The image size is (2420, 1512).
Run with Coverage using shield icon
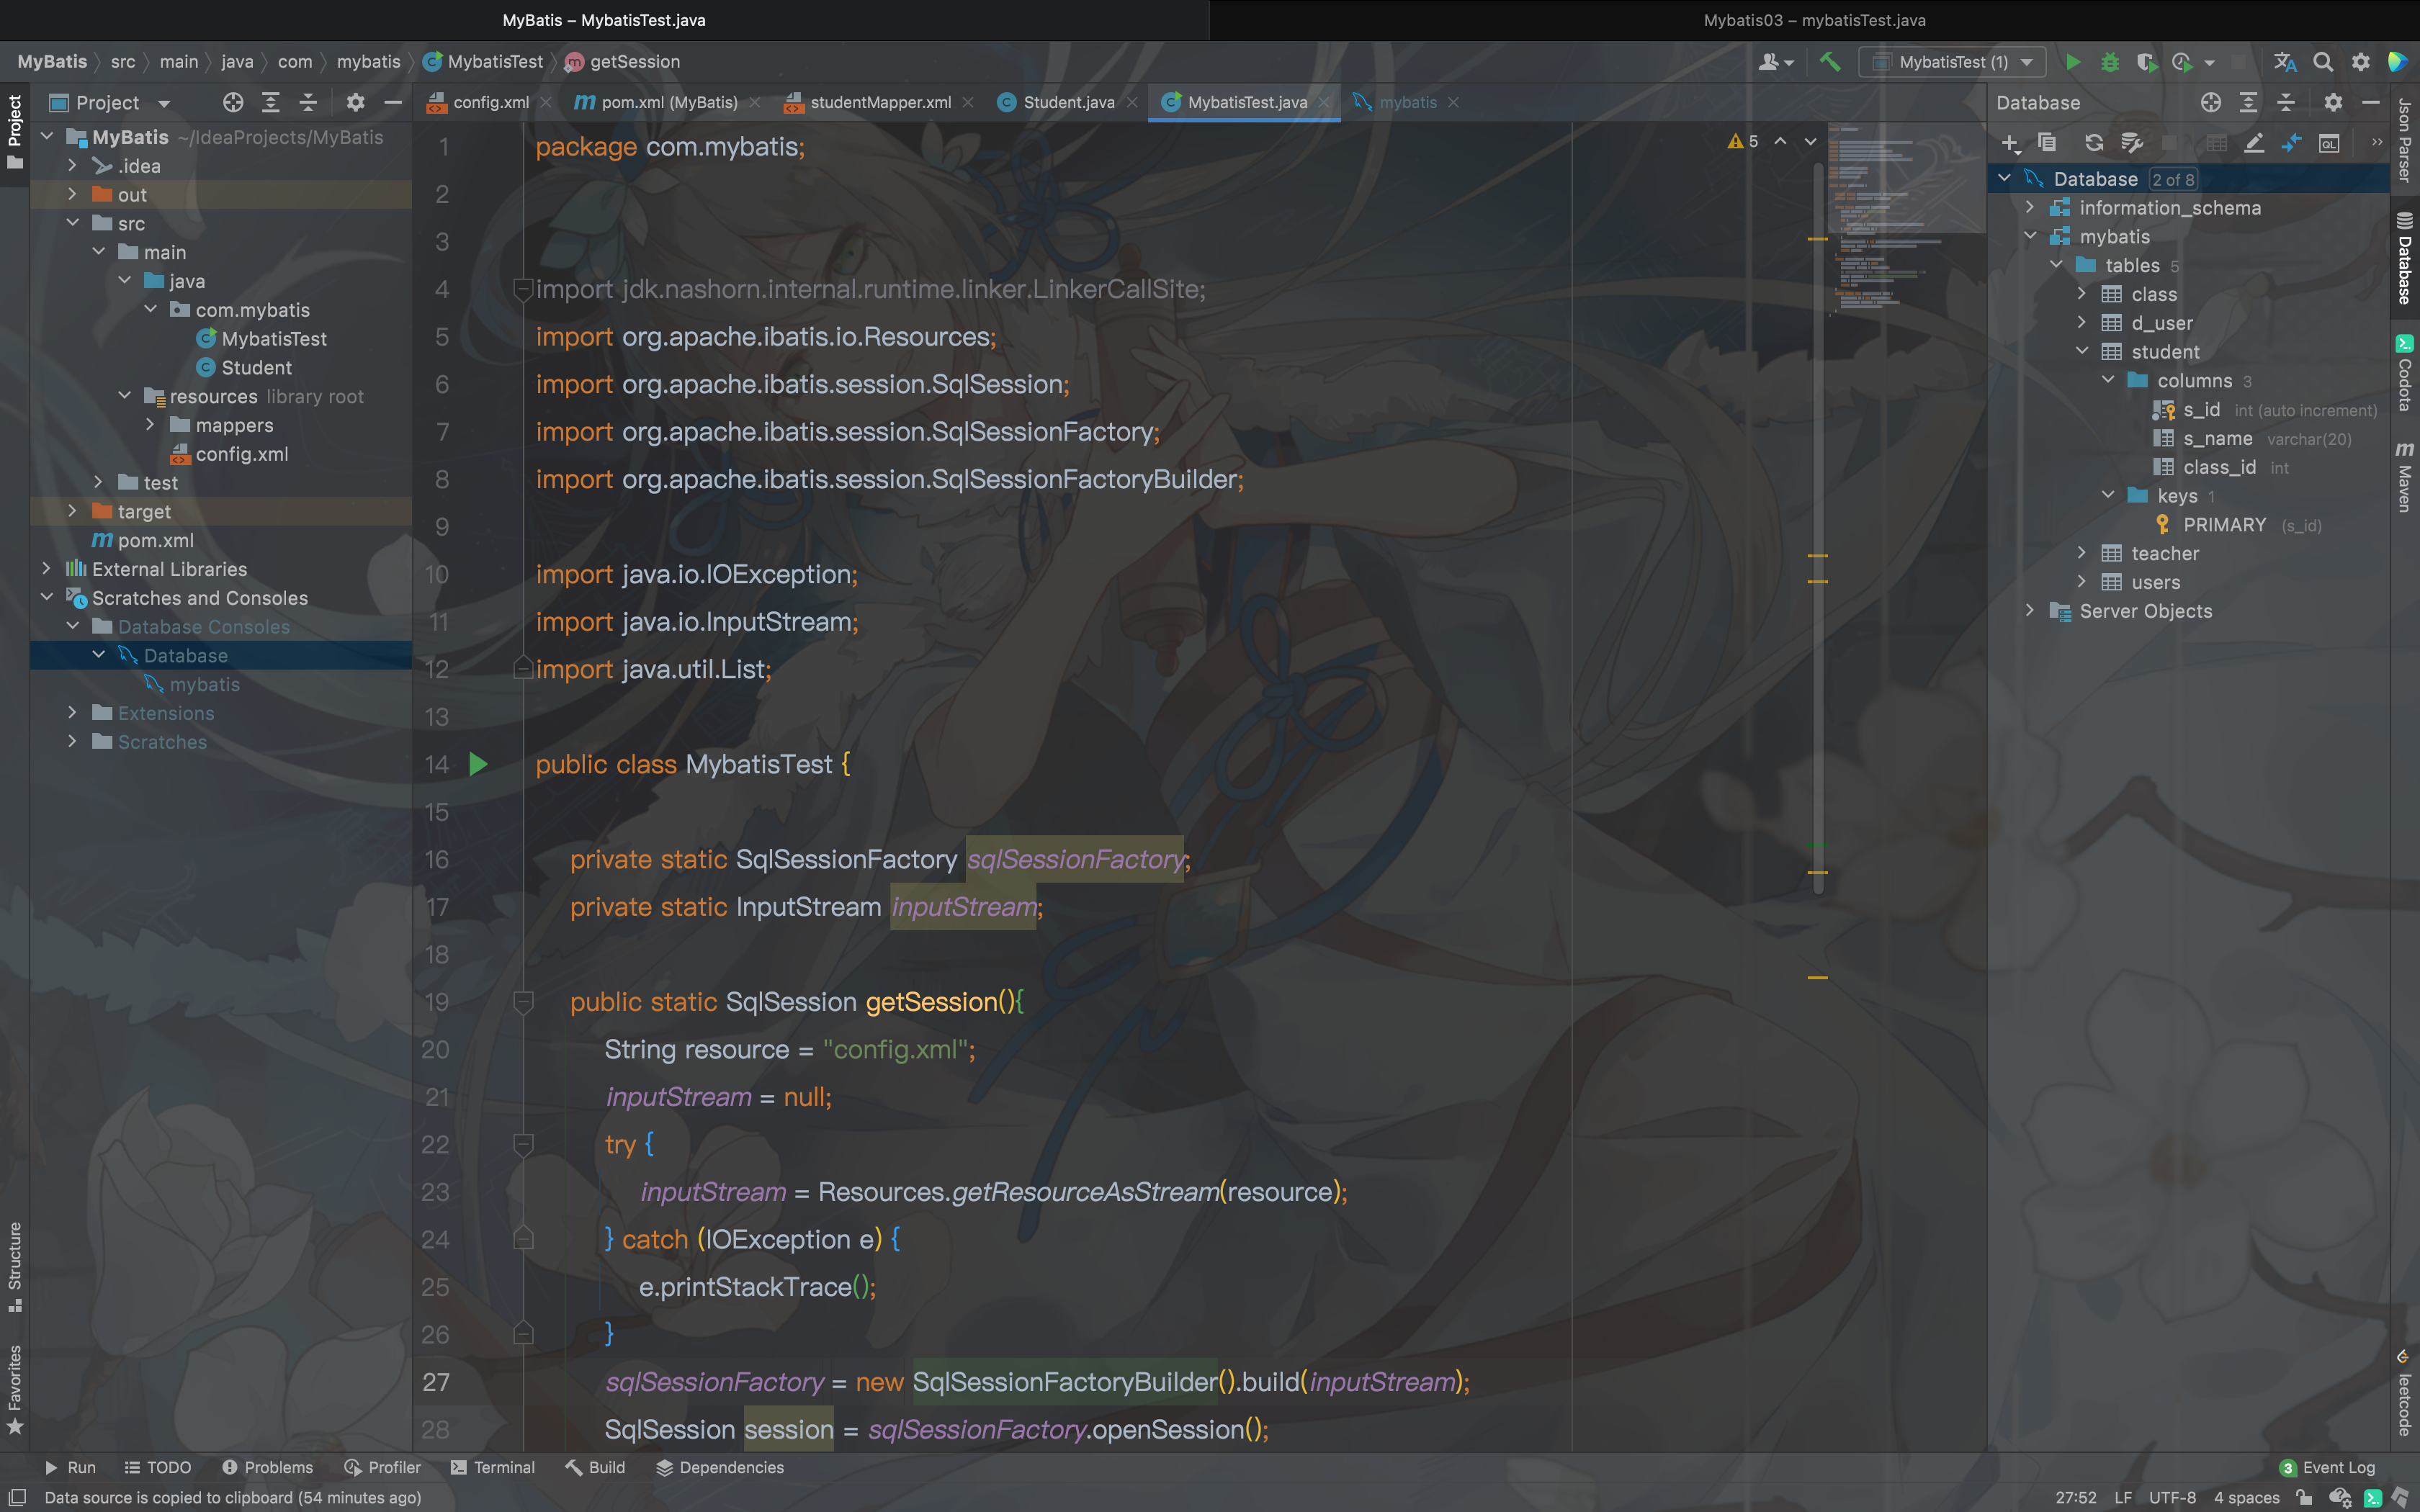(x=2145, y=62)
